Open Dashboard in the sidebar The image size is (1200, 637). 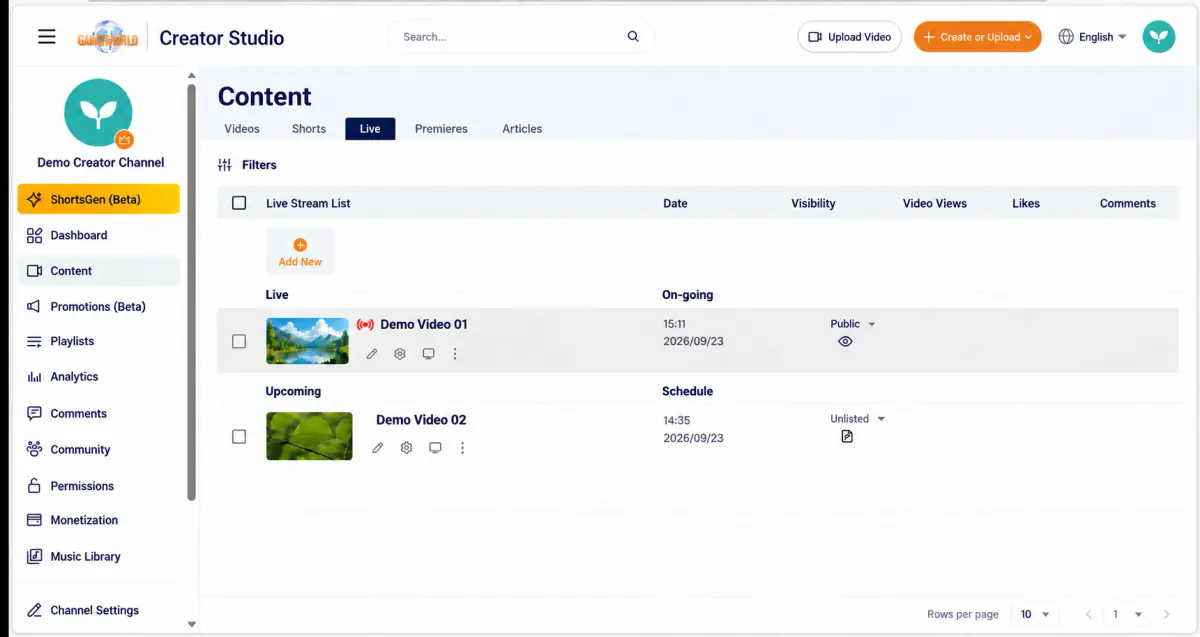point(98,235)
